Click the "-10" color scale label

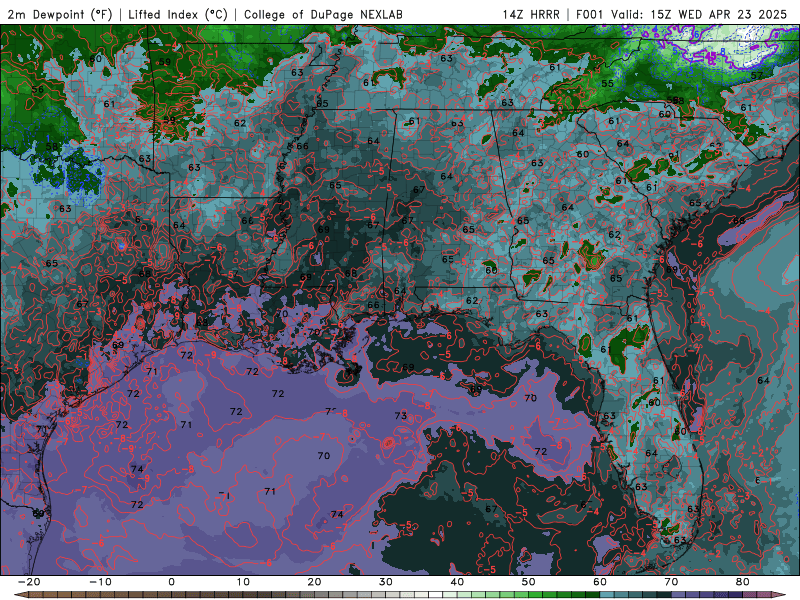click(x=100, y=582)
